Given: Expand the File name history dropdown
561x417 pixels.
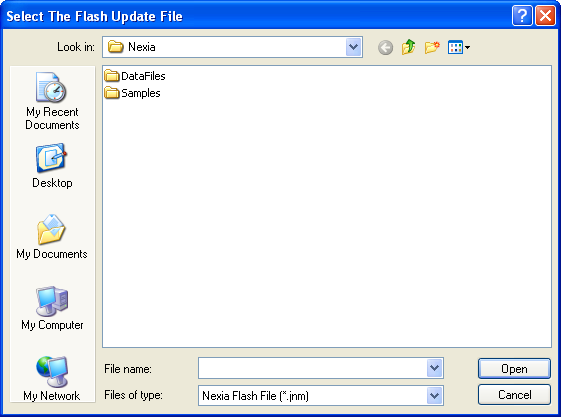Looking at the screenshot, I should point(435,368).
